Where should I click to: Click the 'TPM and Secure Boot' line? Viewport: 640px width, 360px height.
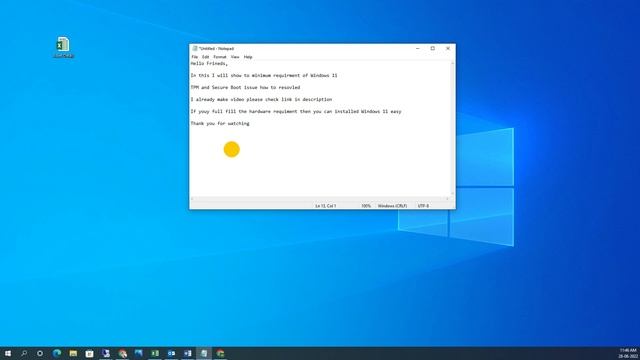245,87
